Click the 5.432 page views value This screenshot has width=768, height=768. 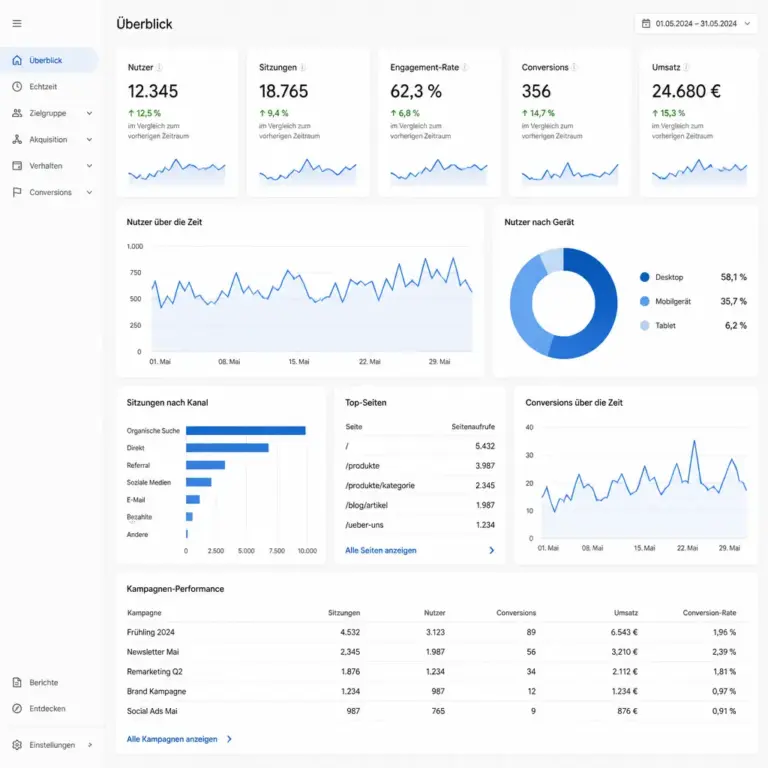(485, 446)
